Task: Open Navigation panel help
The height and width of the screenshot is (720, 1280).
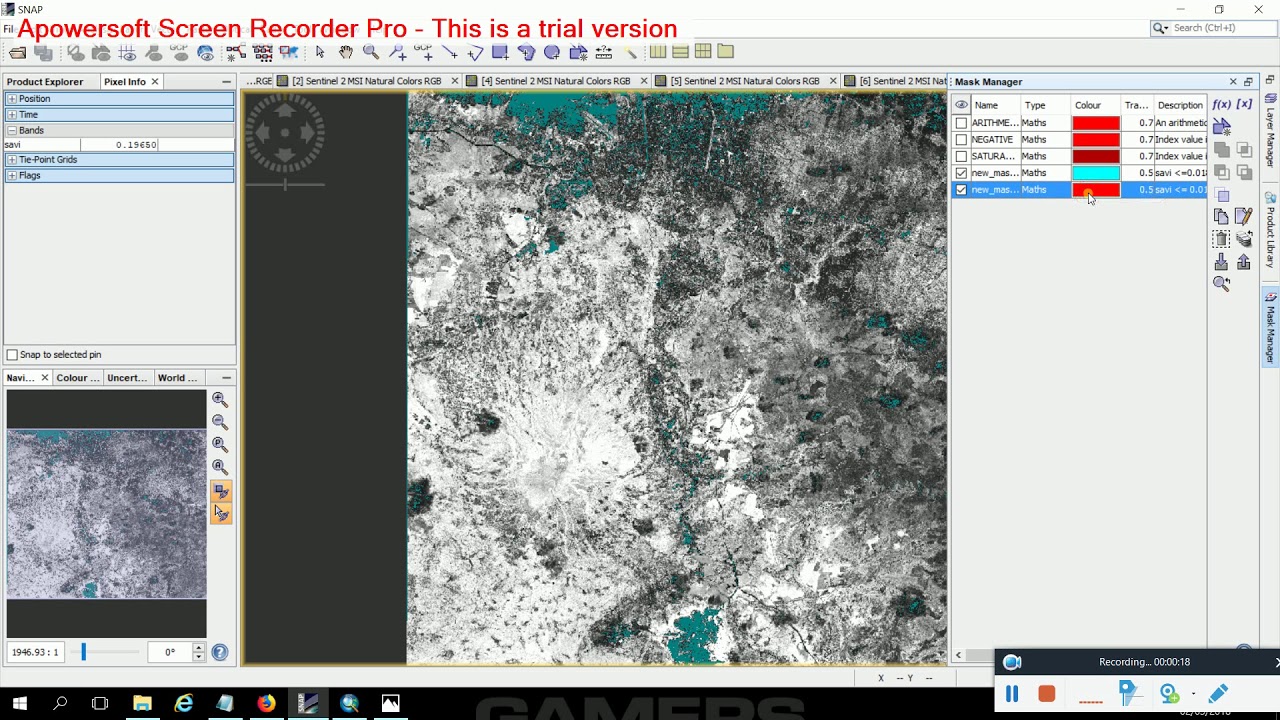Action: [x=220, y=652]
